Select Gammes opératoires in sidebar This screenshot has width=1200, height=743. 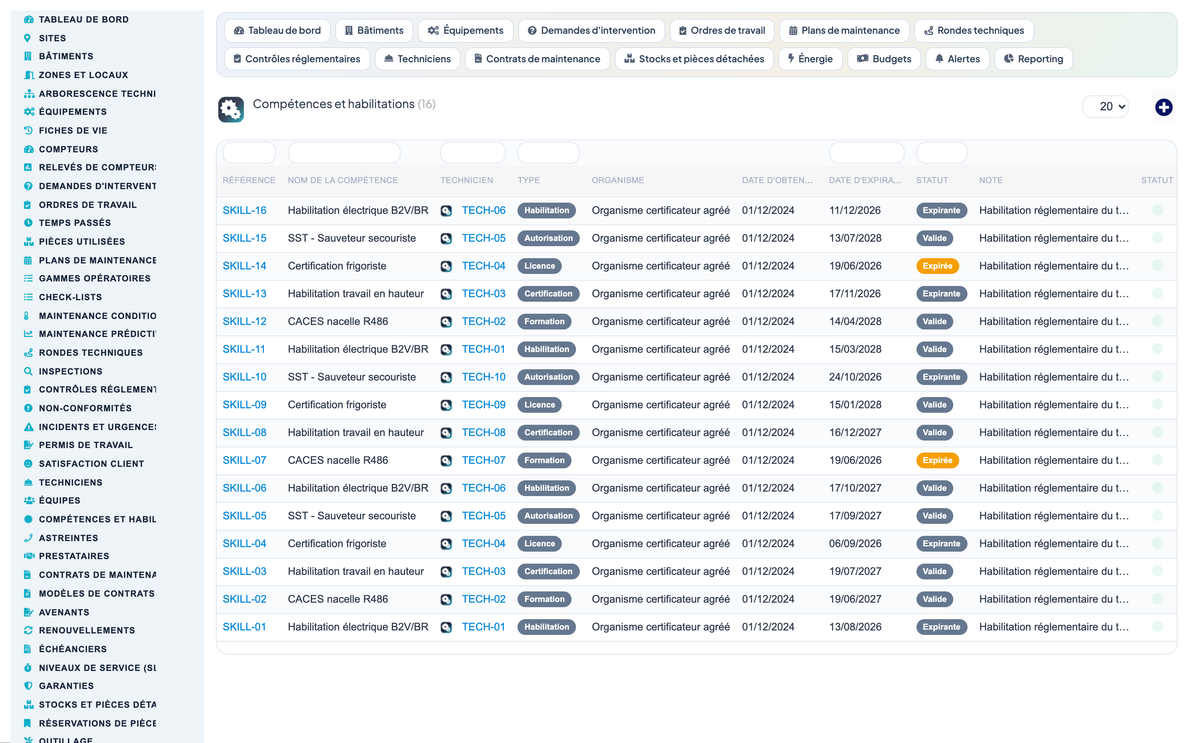[94, 278]
